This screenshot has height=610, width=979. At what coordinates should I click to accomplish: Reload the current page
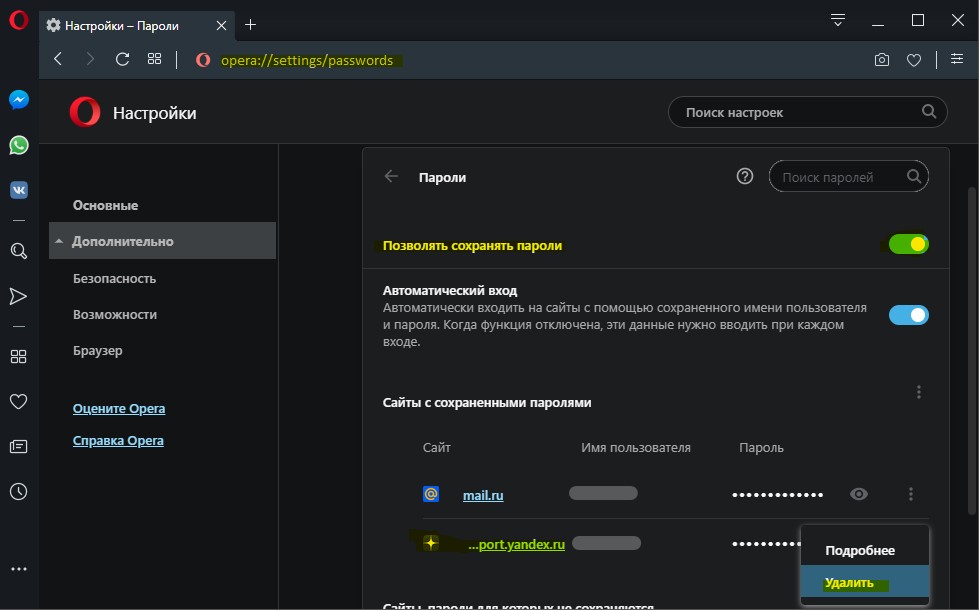[122, 59]
